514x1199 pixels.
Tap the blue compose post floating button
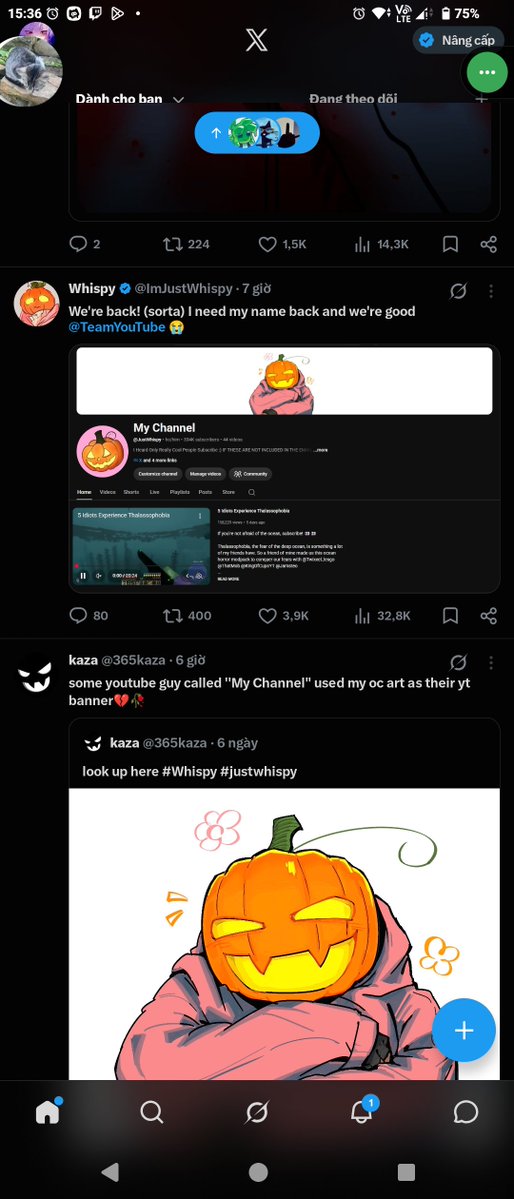tap(464, 1030)
